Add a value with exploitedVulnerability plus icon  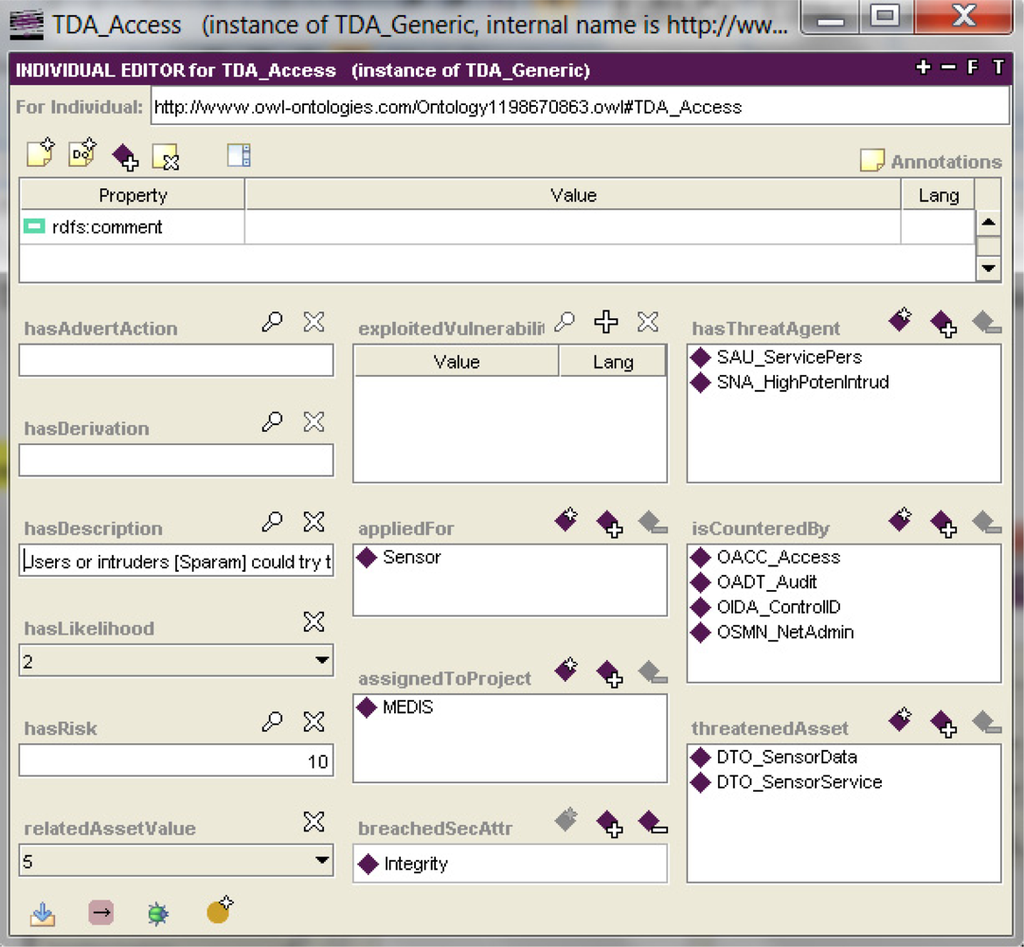pos(606,321)
